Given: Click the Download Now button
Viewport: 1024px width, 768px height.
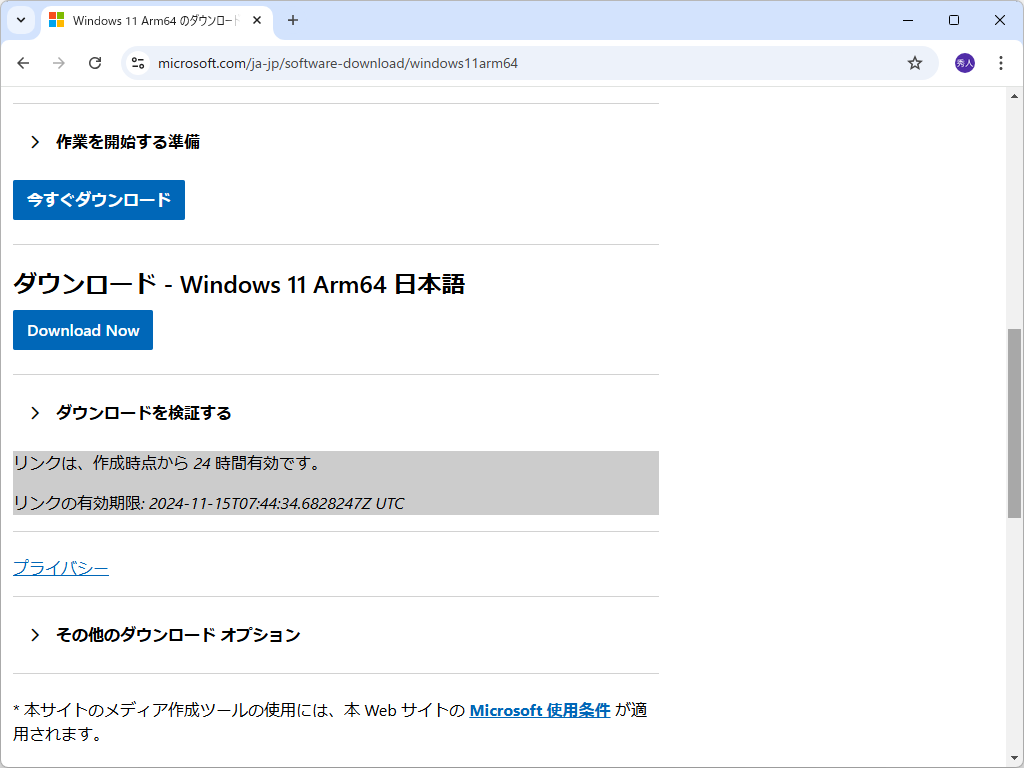Looking at the screenshot, I should tap(82, 330).
